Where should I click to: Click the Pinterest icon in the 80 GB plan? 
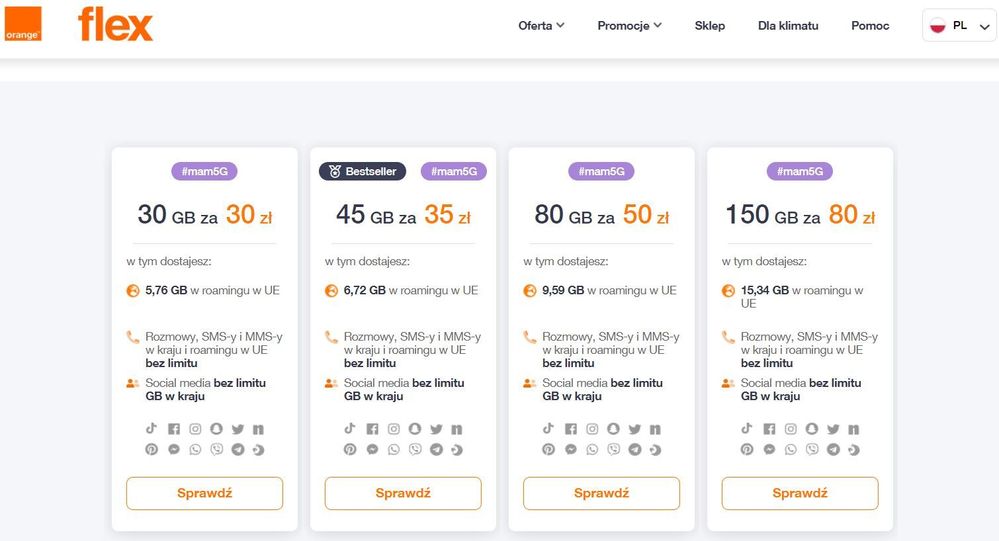548,449
